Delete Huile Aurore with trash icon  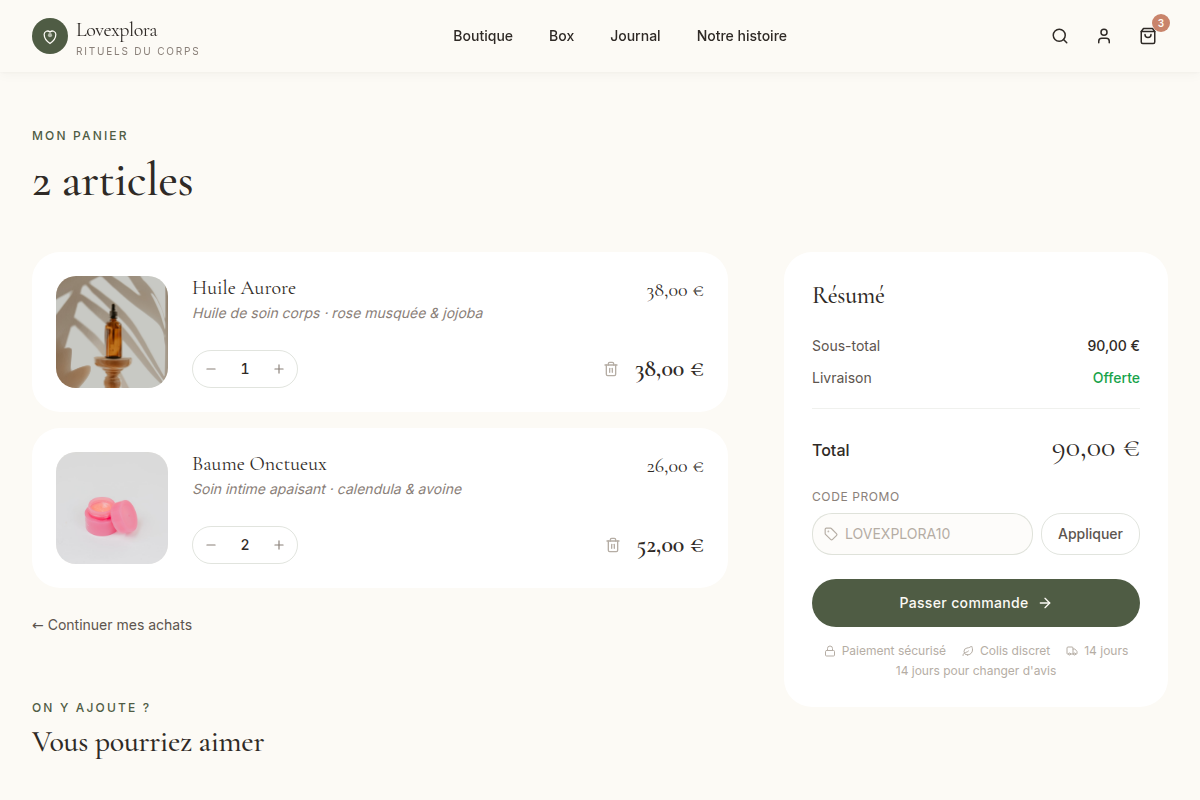611,369
